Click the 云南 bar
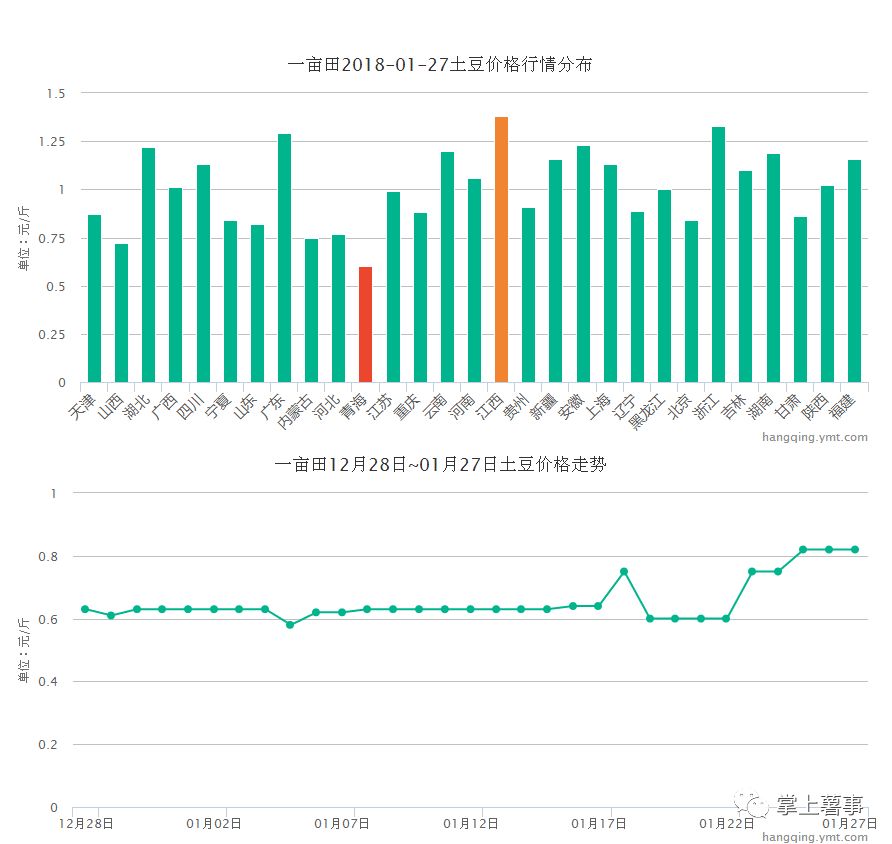Image resolution: width=892 pixels, height=844 pixels. point(447,267)
